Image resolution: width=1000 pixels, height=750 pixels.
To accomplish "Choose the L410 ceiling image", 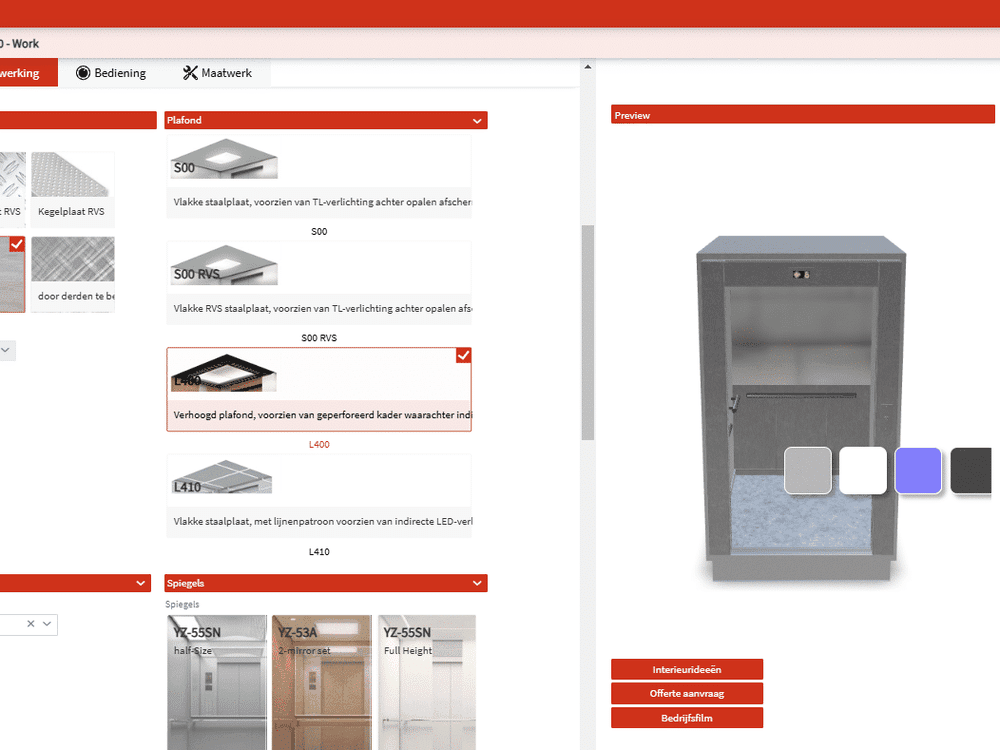I will click(222, 477).
